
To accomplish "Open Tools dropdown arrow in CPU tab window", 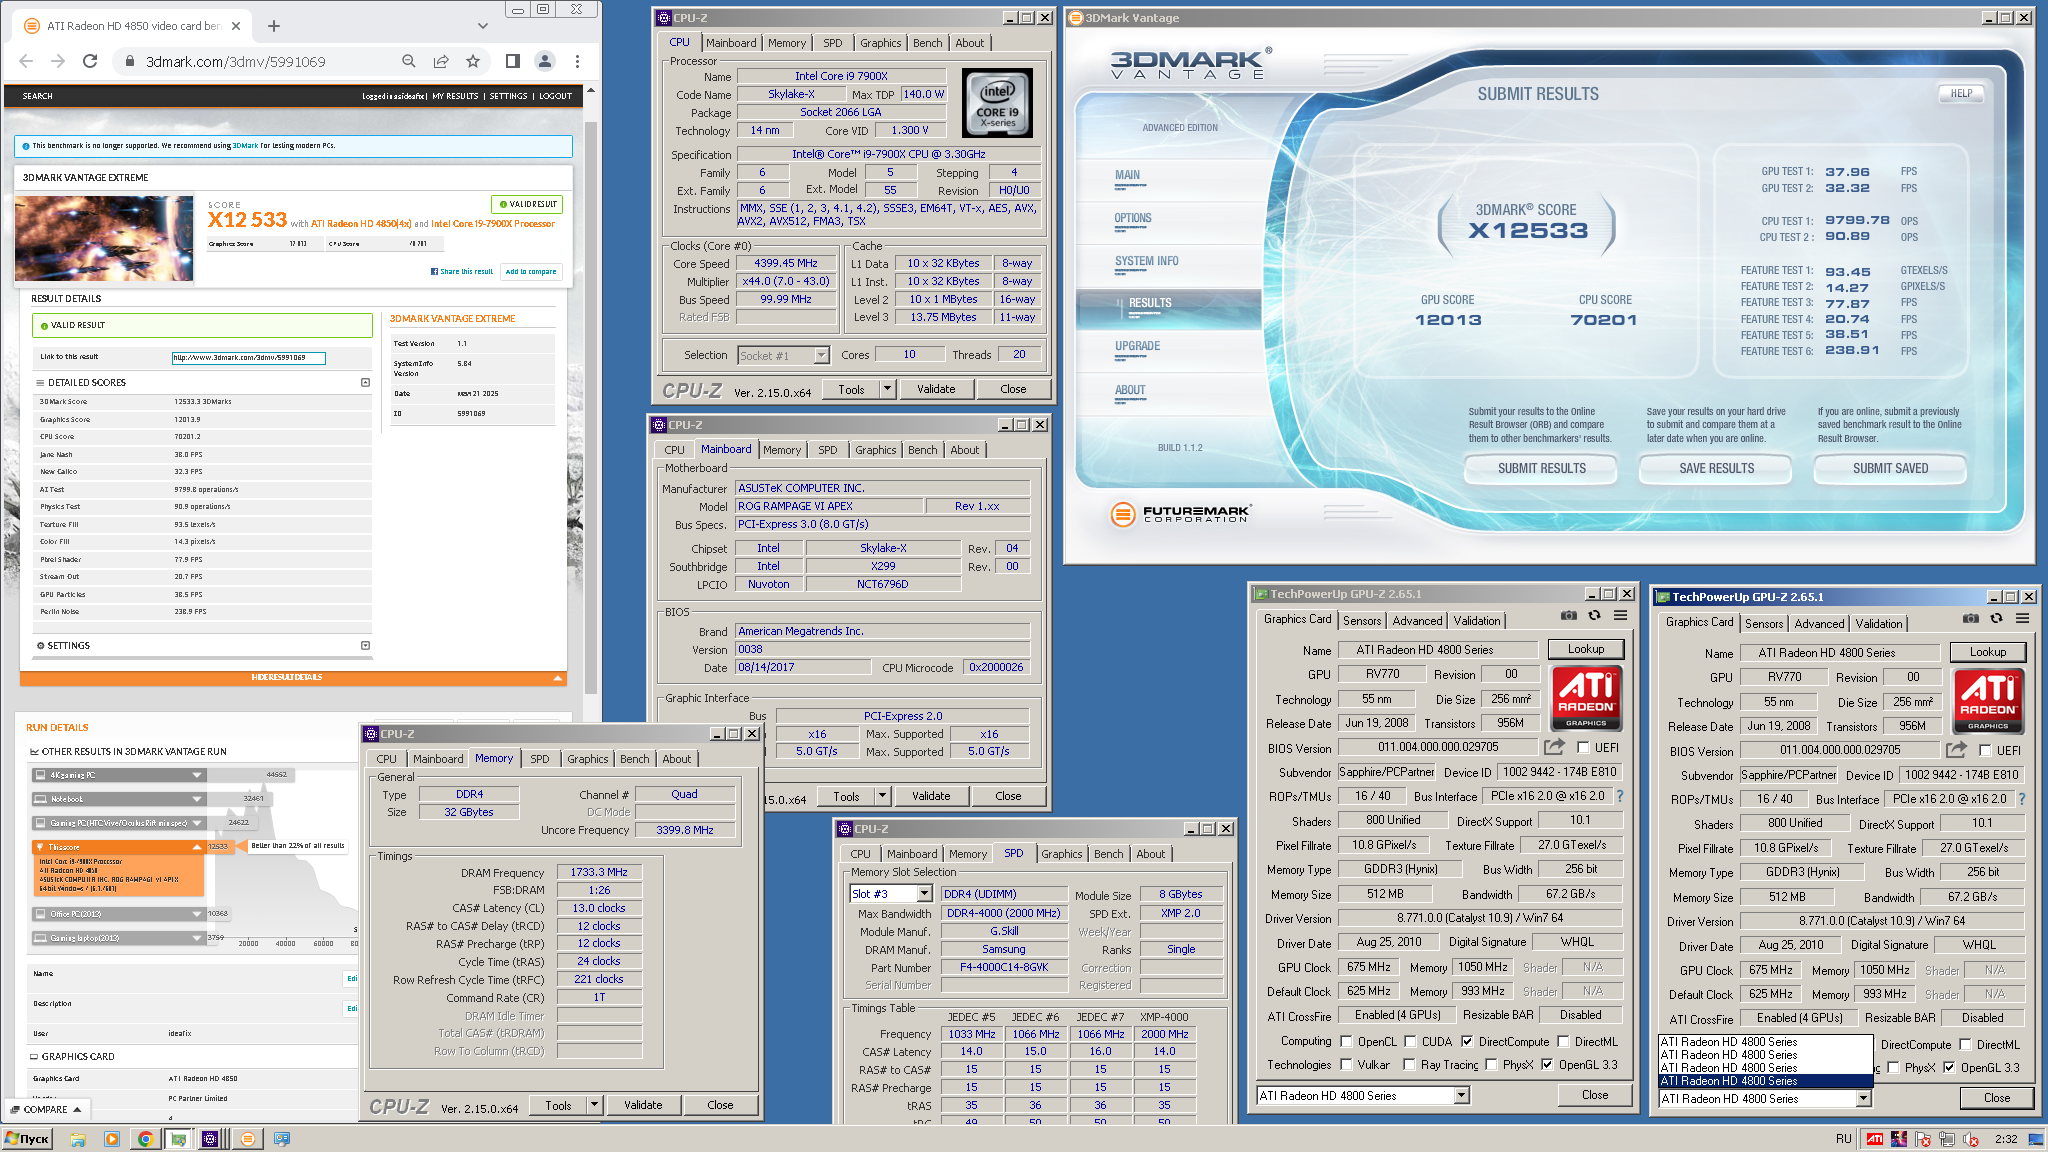I will click(x=887, y=389).
